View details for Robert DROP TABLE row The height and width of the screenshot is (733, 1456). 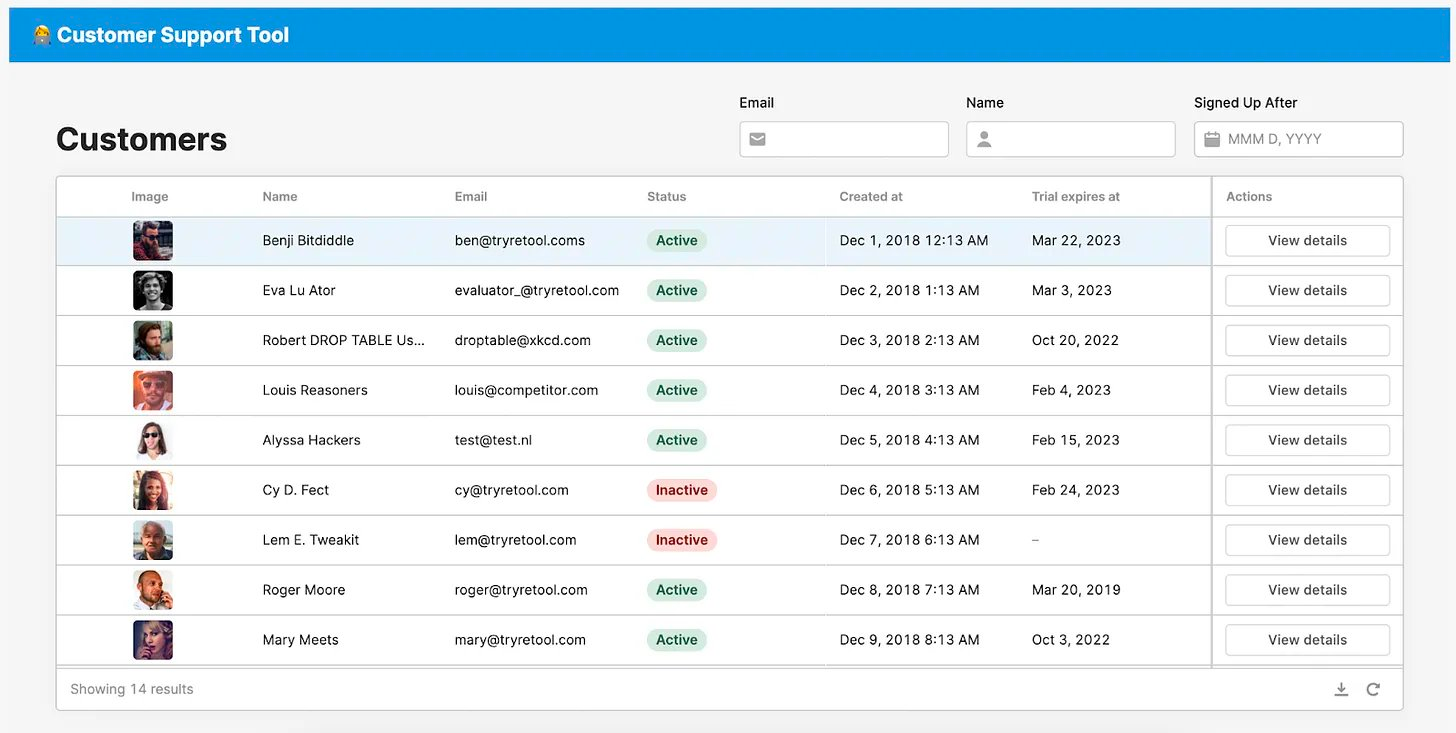[1307, 341]
